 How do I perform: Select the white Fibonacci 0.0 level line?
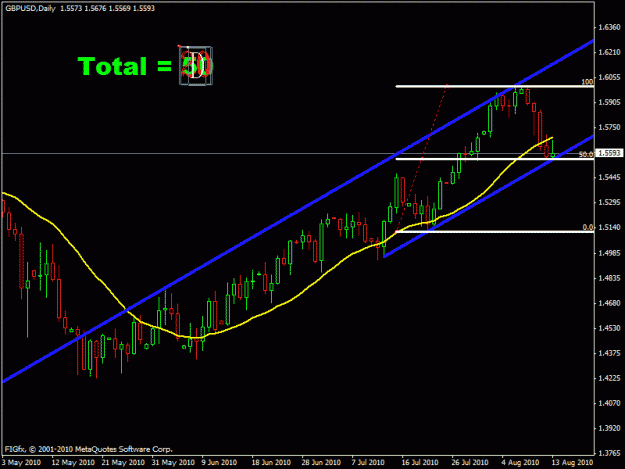coord(494,232)
